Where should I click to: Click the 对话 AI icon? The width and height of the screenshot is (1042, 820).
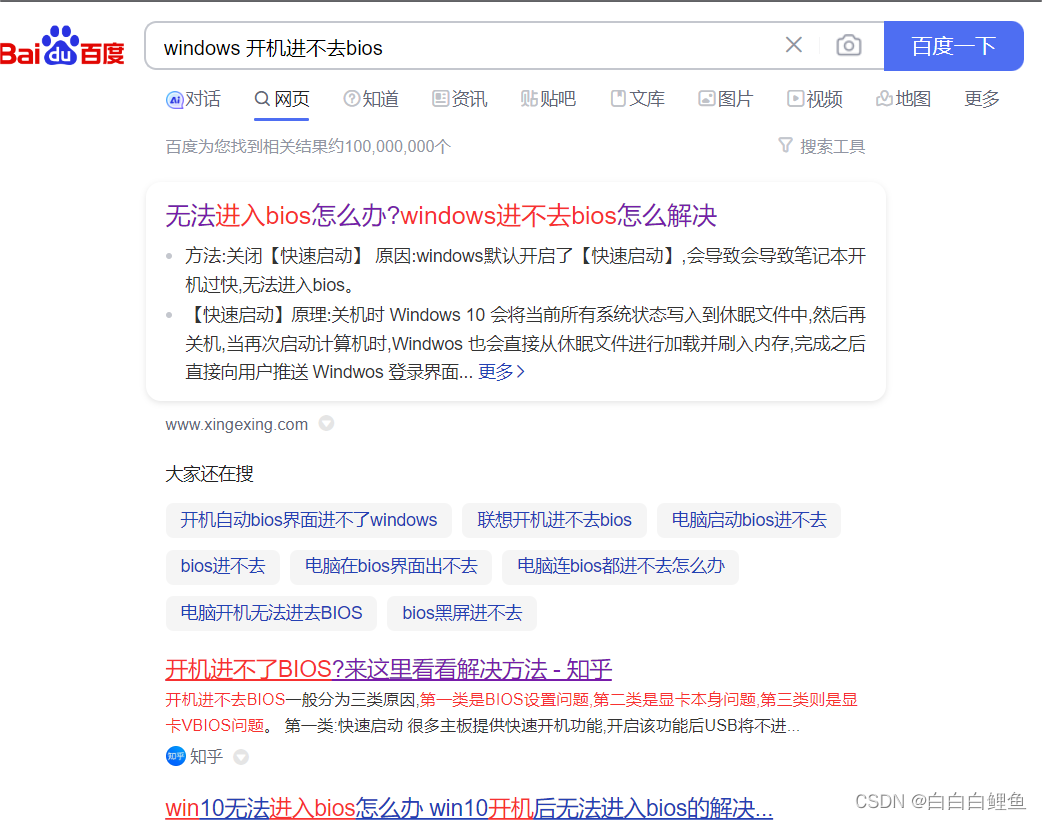pyautogui.click(x=174, y=100)
